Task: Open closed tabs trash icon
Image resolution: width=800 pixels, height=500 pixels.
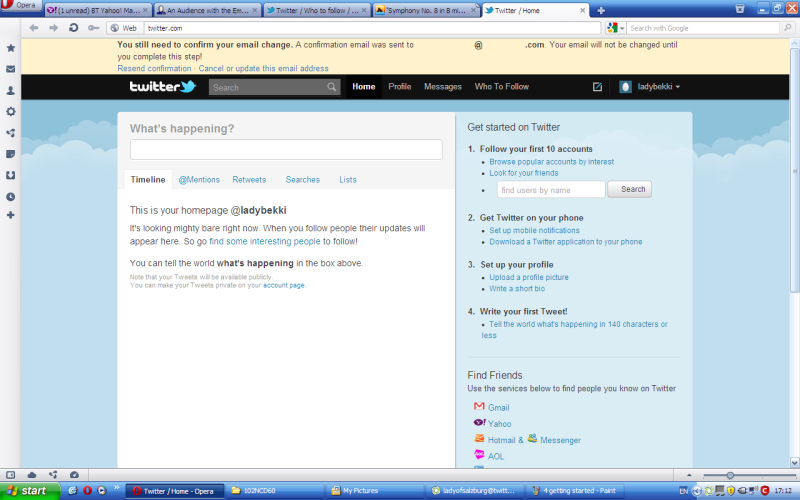Action: (740, 9)
